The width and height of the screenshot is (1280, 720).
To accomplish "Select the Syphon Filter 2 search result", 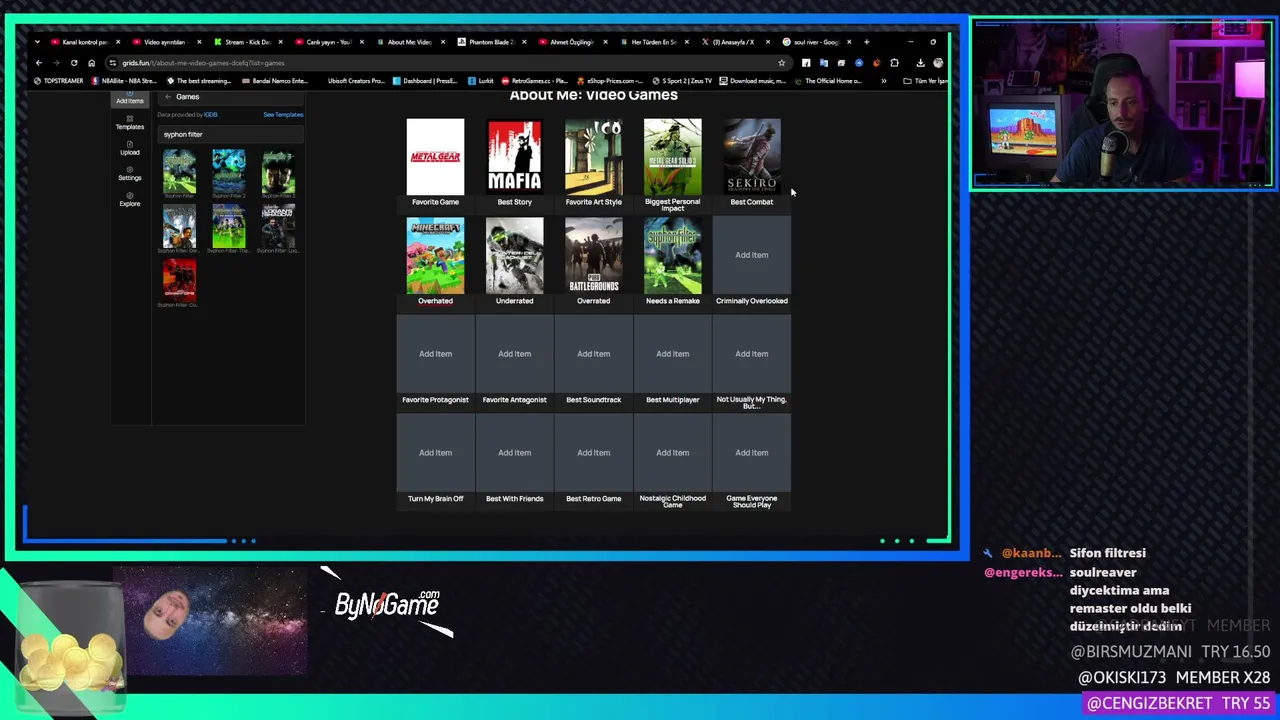I will tap(229, 172).
